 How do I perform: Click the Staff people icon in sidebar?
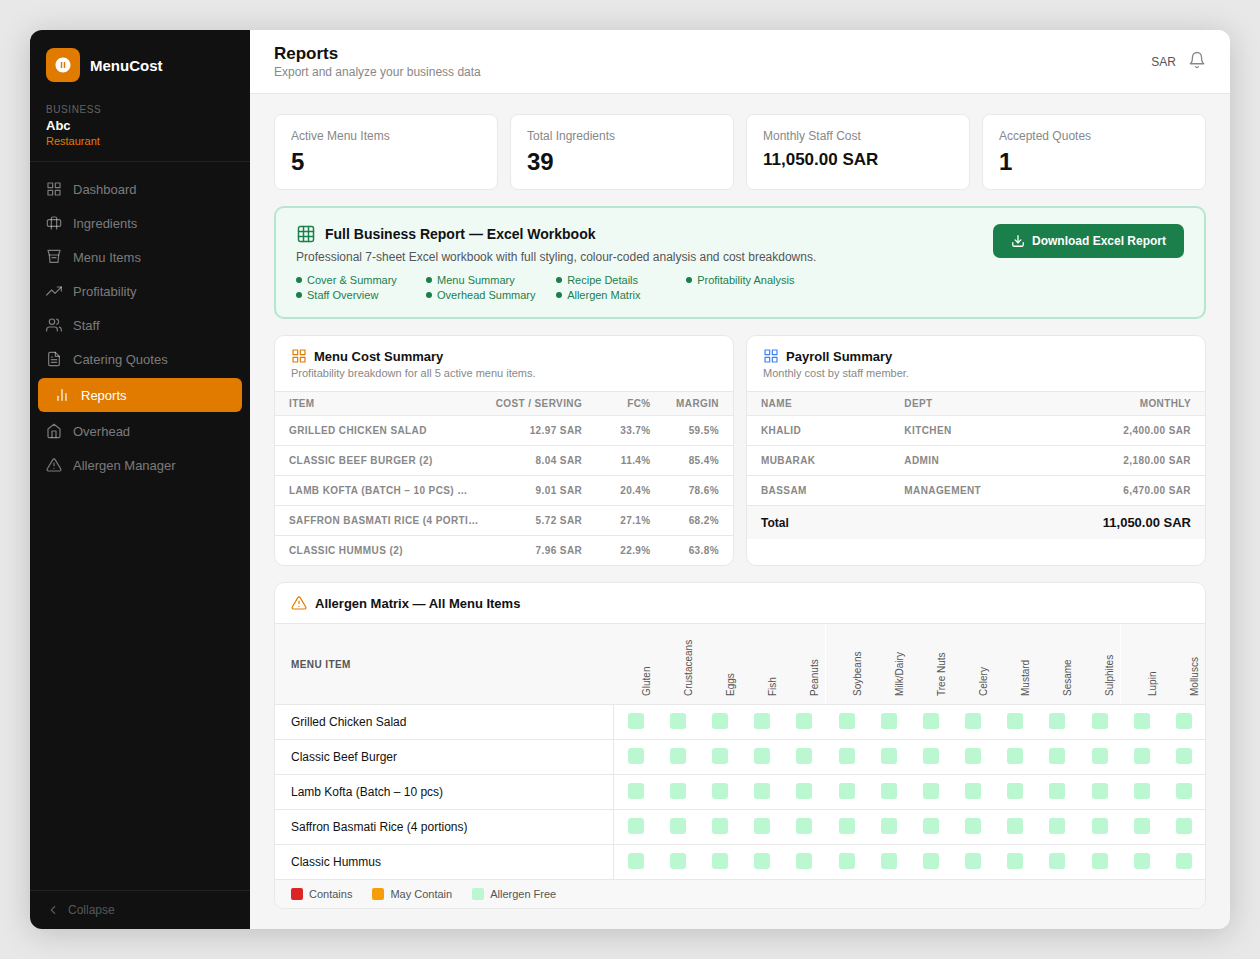(x=54, y=325)
